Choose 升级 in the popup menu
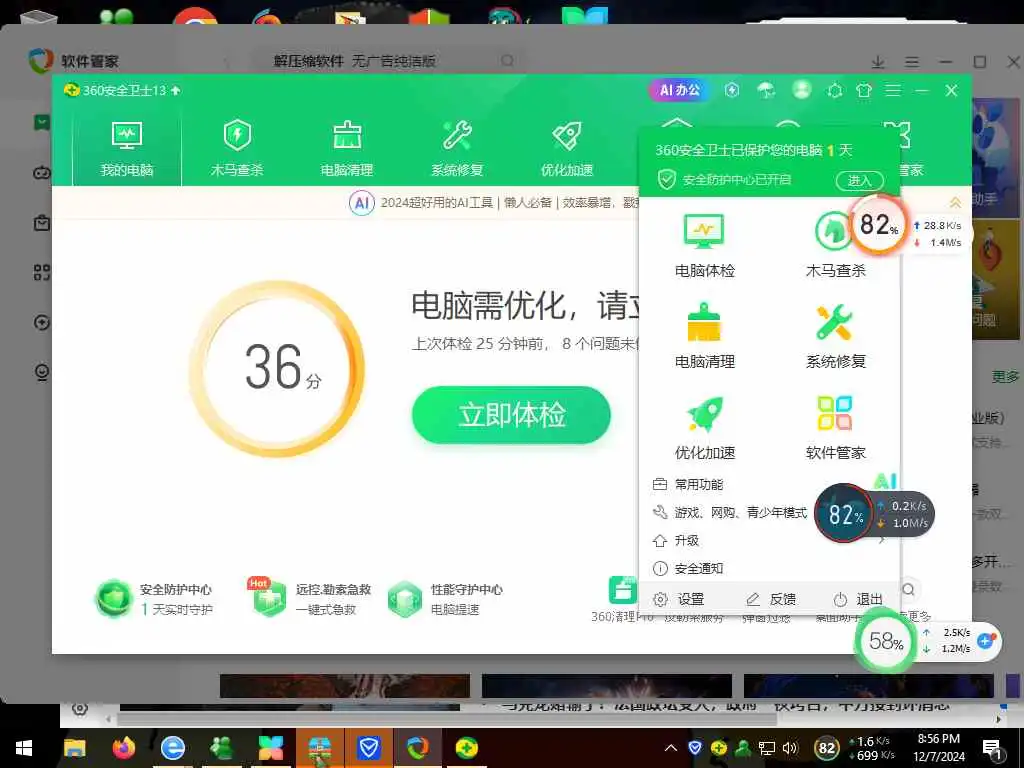 [x=676, y=541]
